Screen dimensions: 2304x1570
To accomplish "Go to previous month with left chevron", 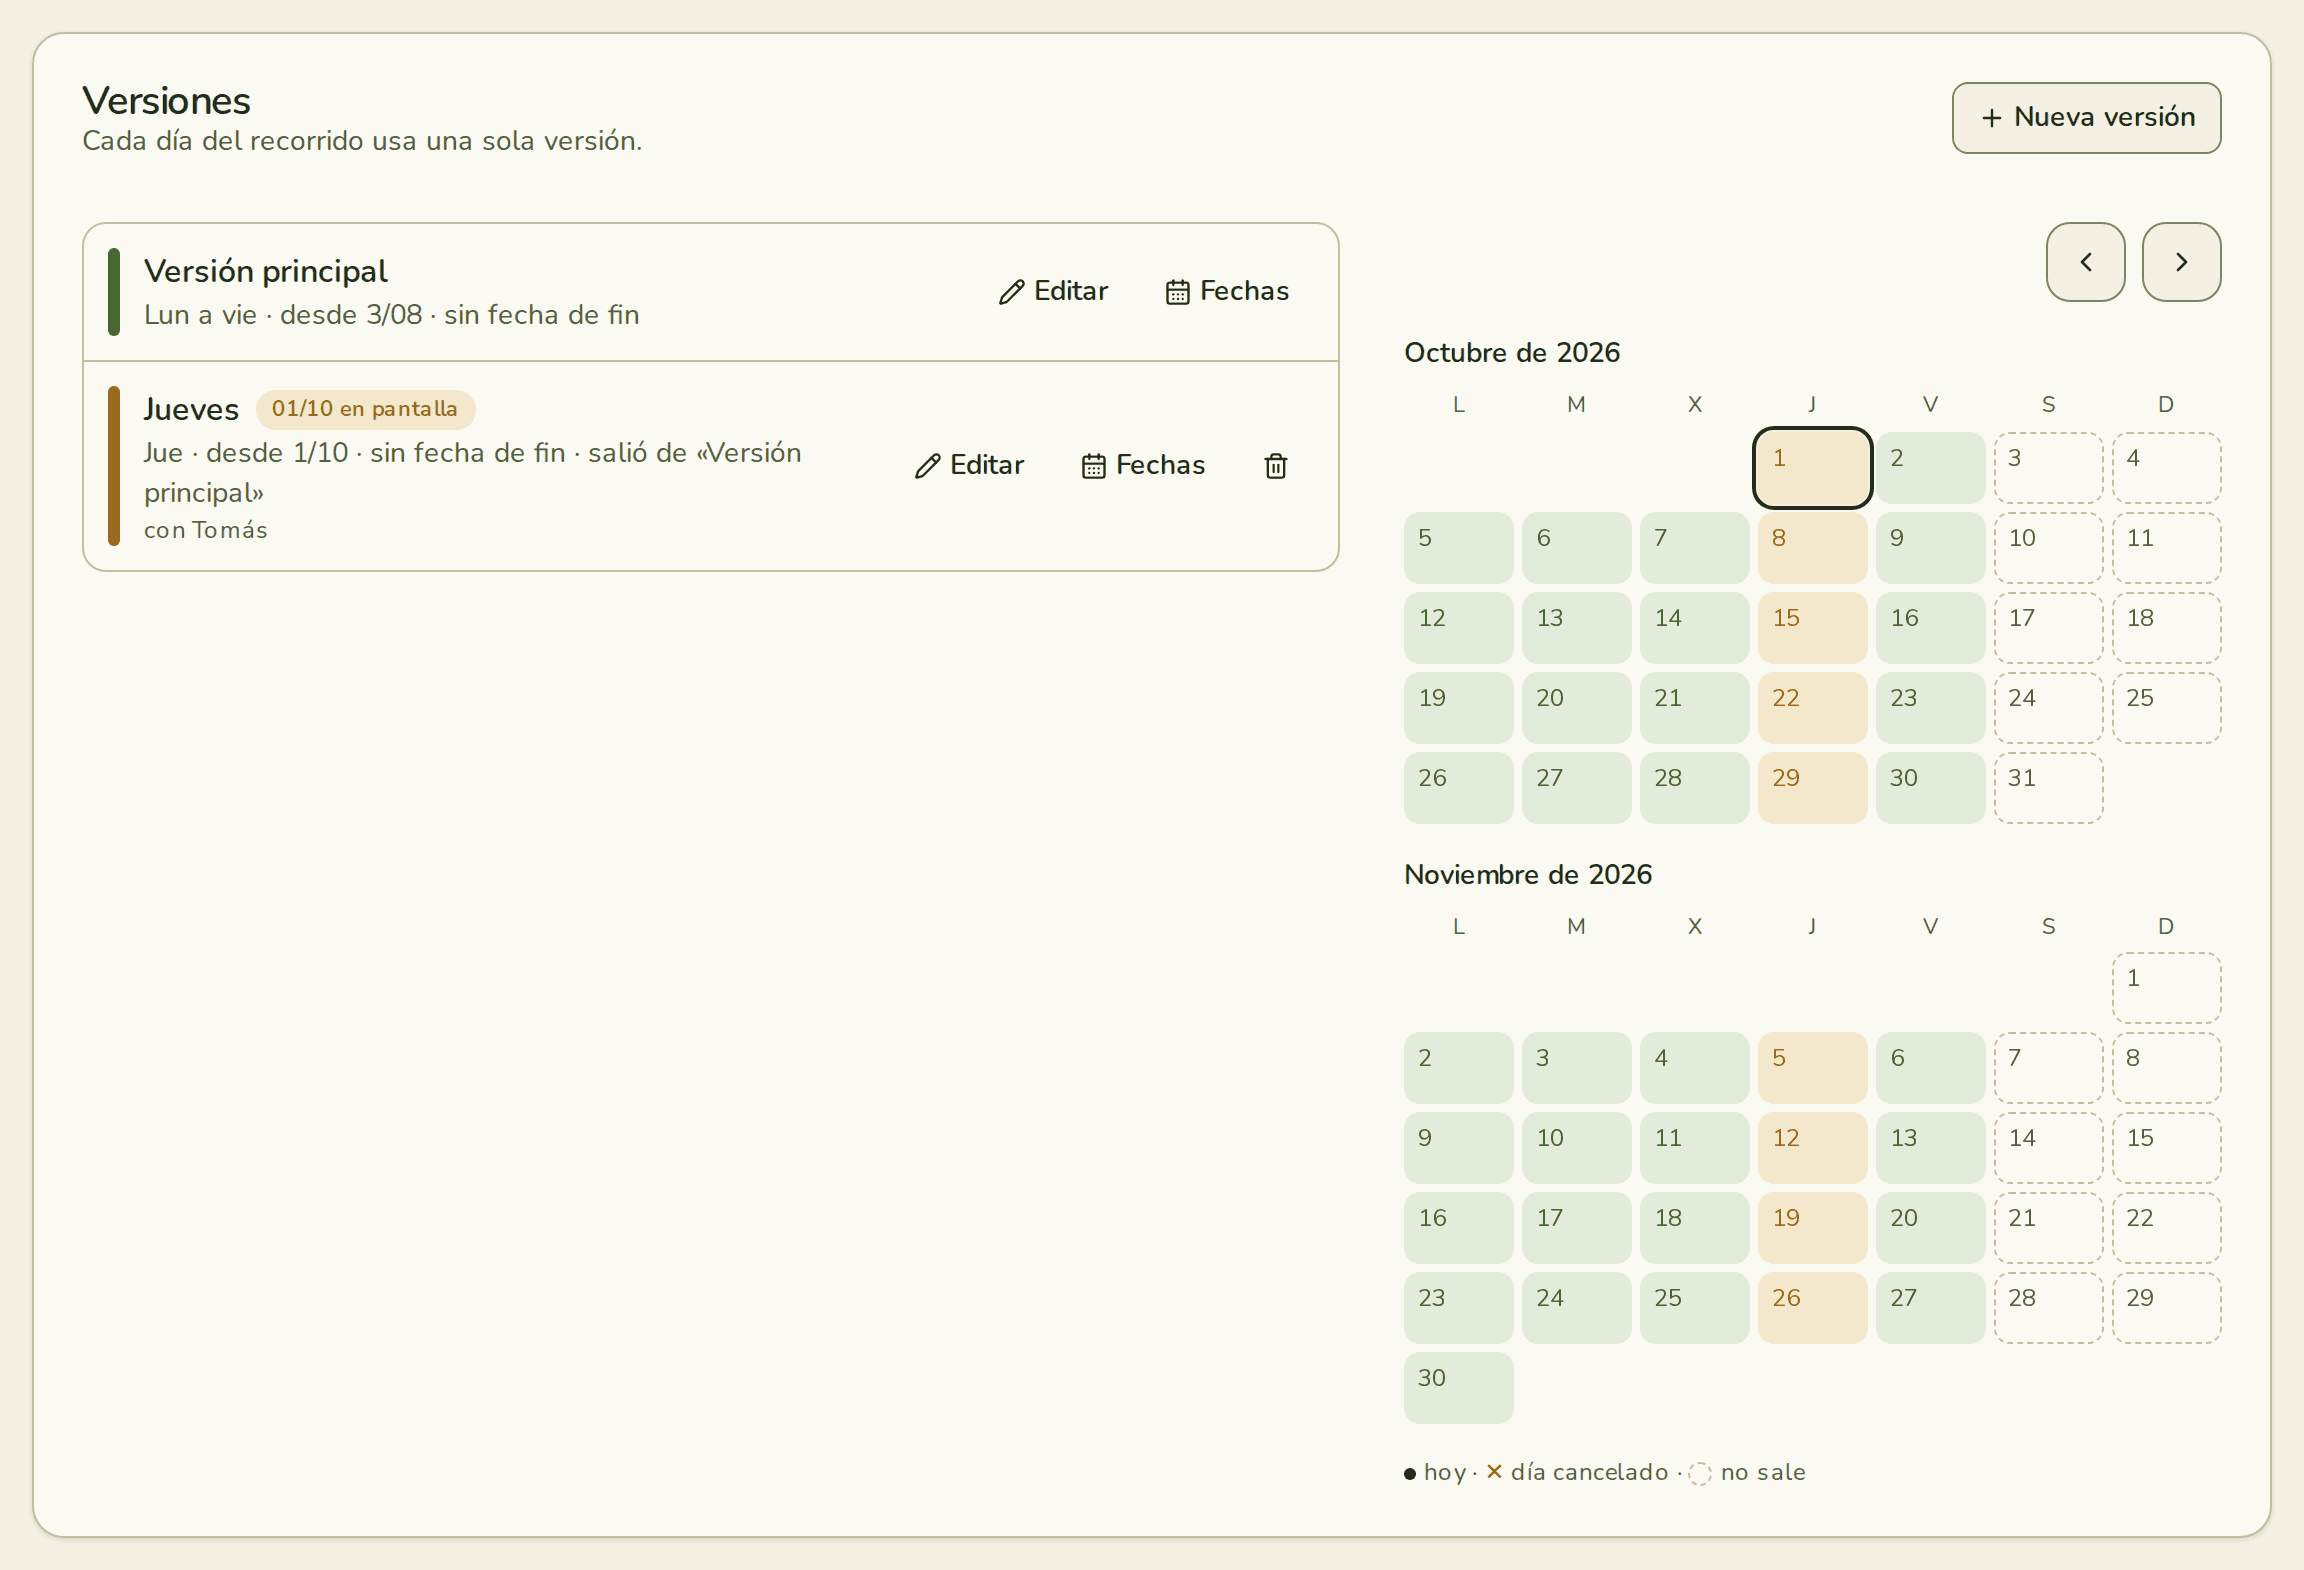I will tap(2085, 262).
